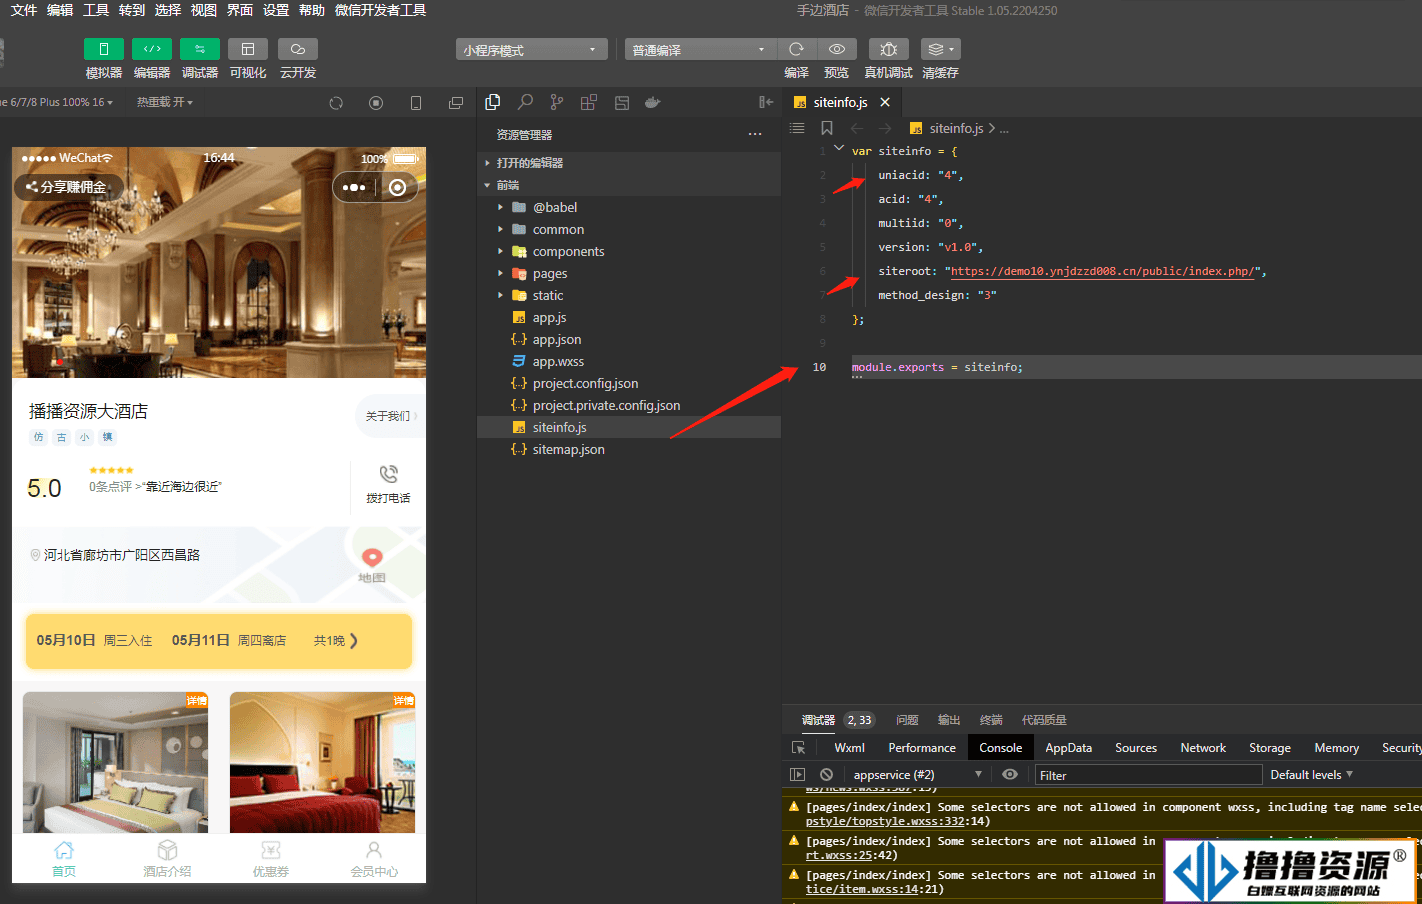This screenshot has height=904, width=1422.
Task: Click the simulator refresh icon
Action: pyautogui.click(x=336, y=103)
